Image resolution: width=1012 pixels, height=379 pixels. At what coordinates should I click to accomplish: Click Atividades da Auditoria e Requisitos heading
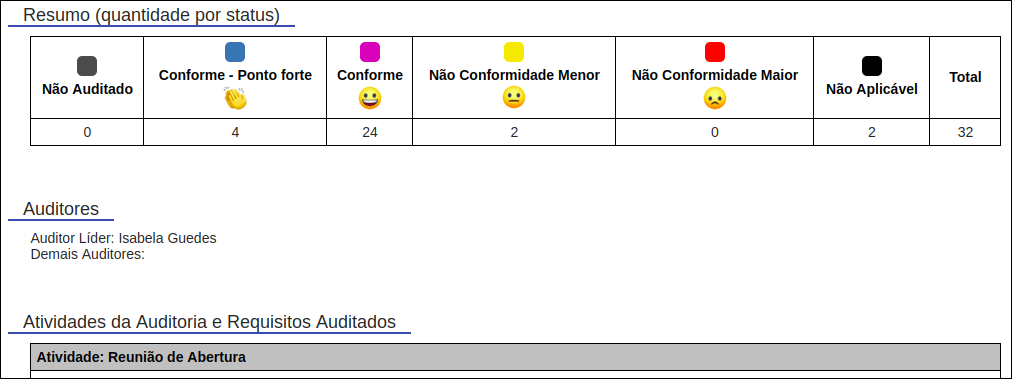click(x=209, y=322)
